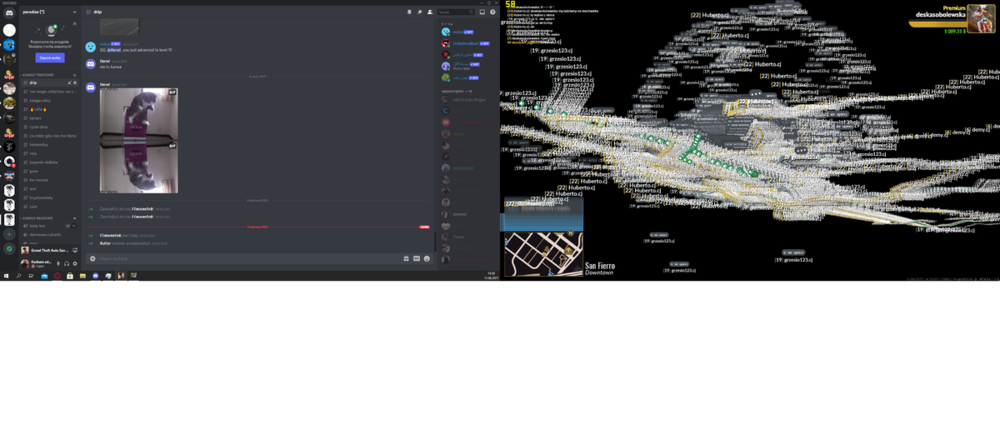Open Discord inbox icon in header

482,11
